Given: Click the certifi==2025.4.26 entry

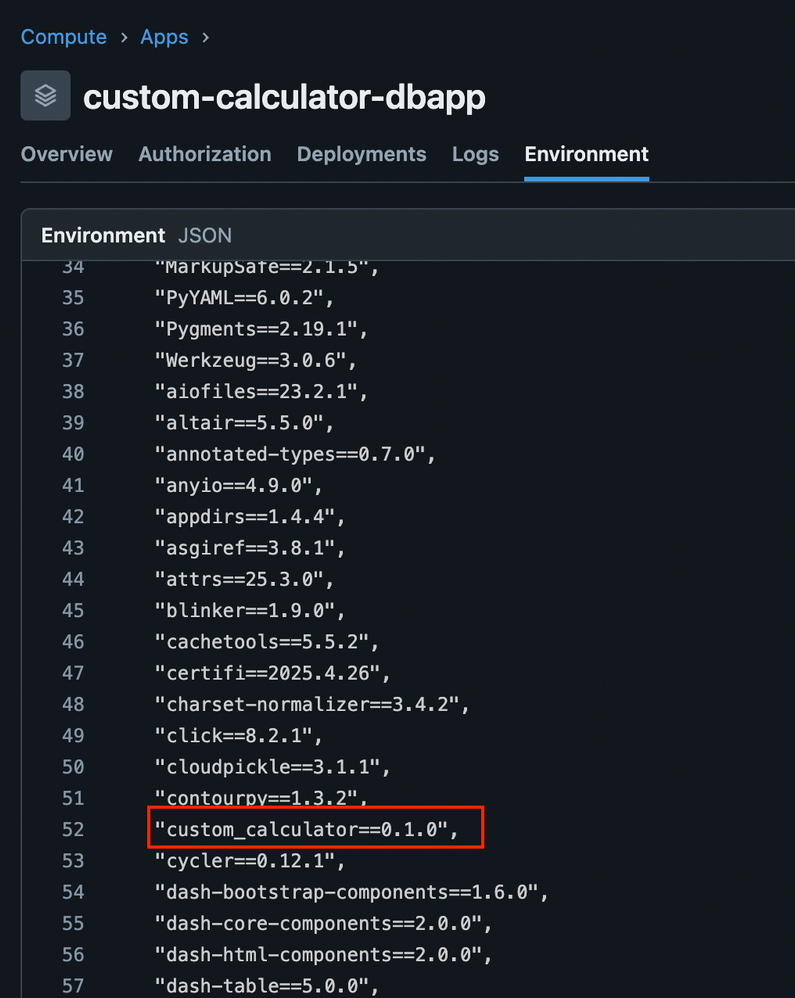Looking at the screenshot, I should point(276,673).
